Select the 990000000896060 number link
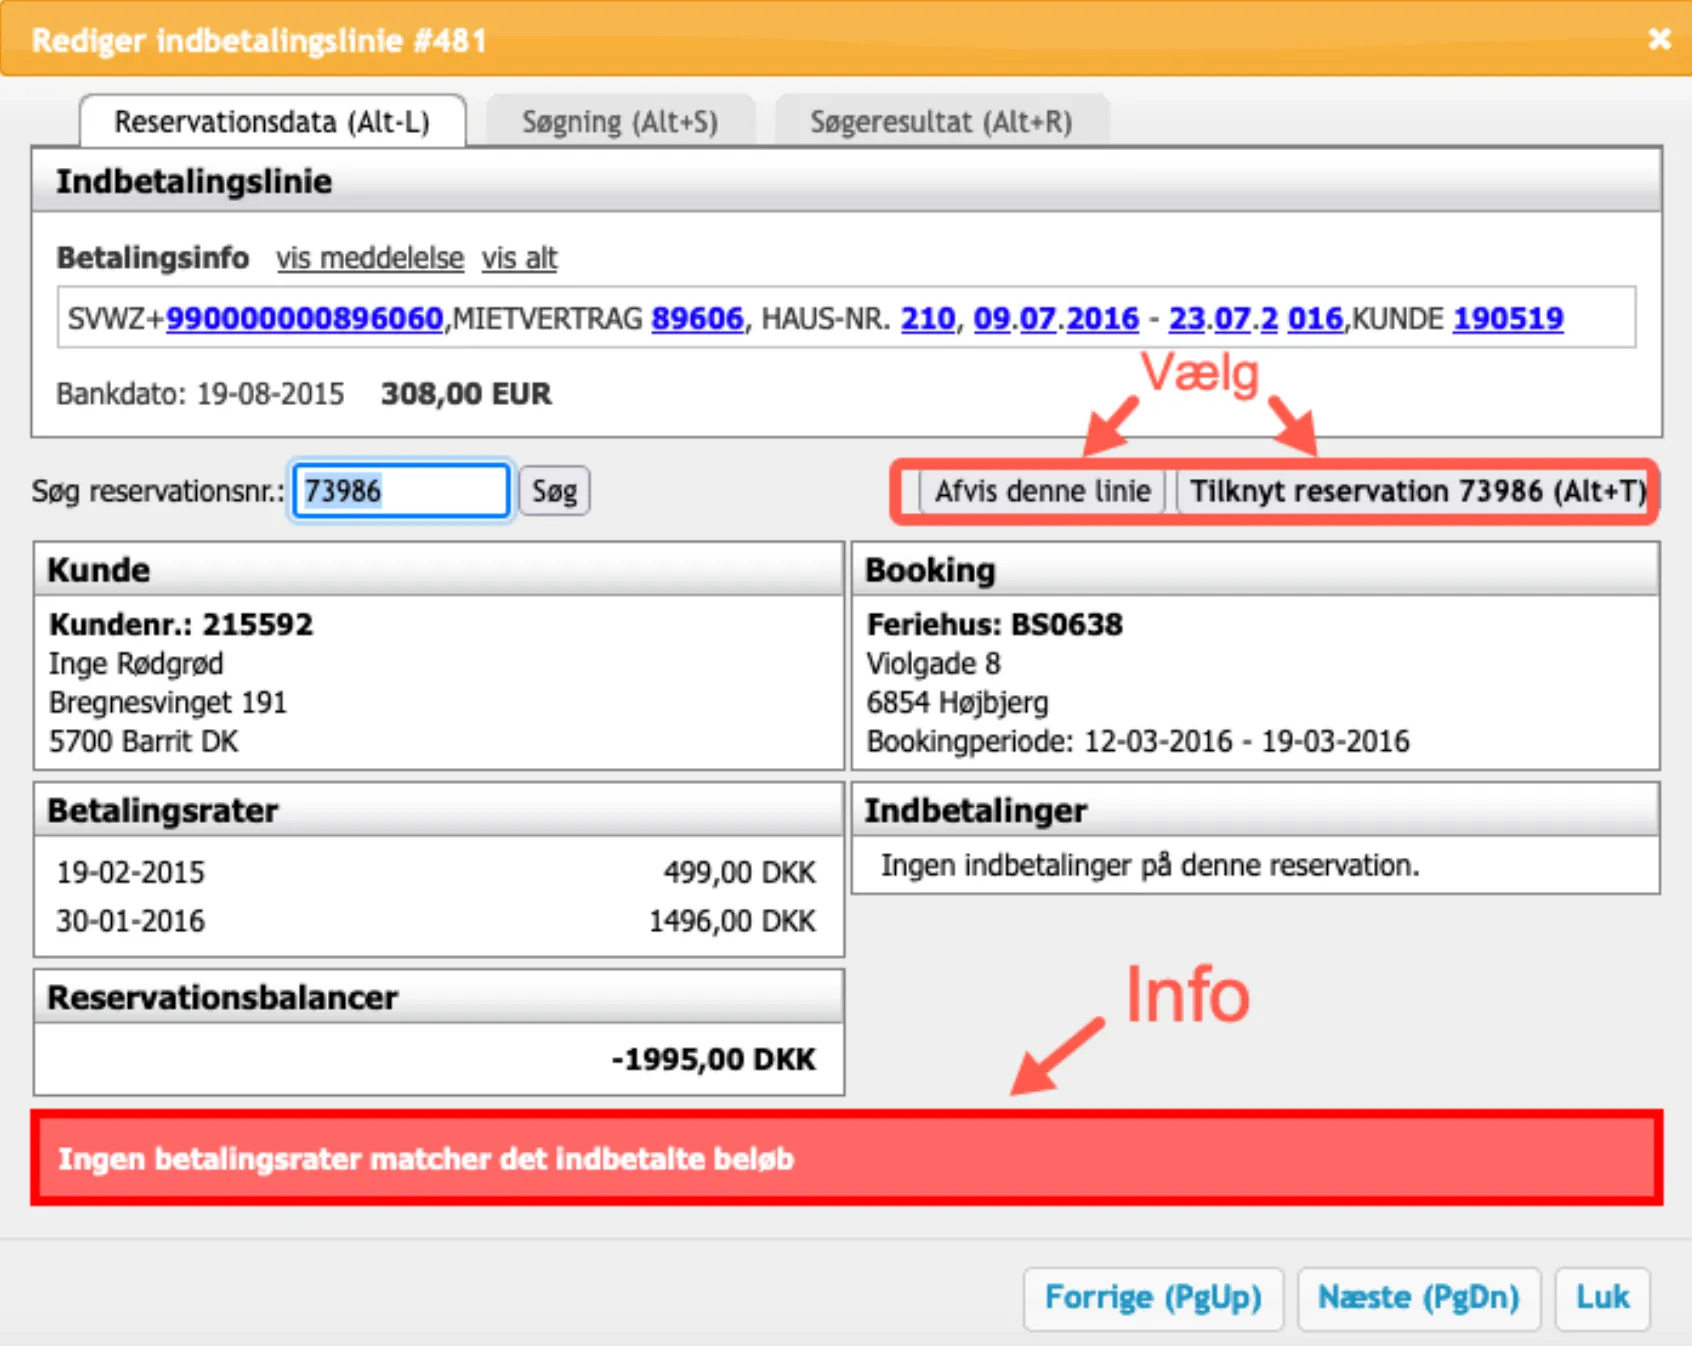 (304, 319)
